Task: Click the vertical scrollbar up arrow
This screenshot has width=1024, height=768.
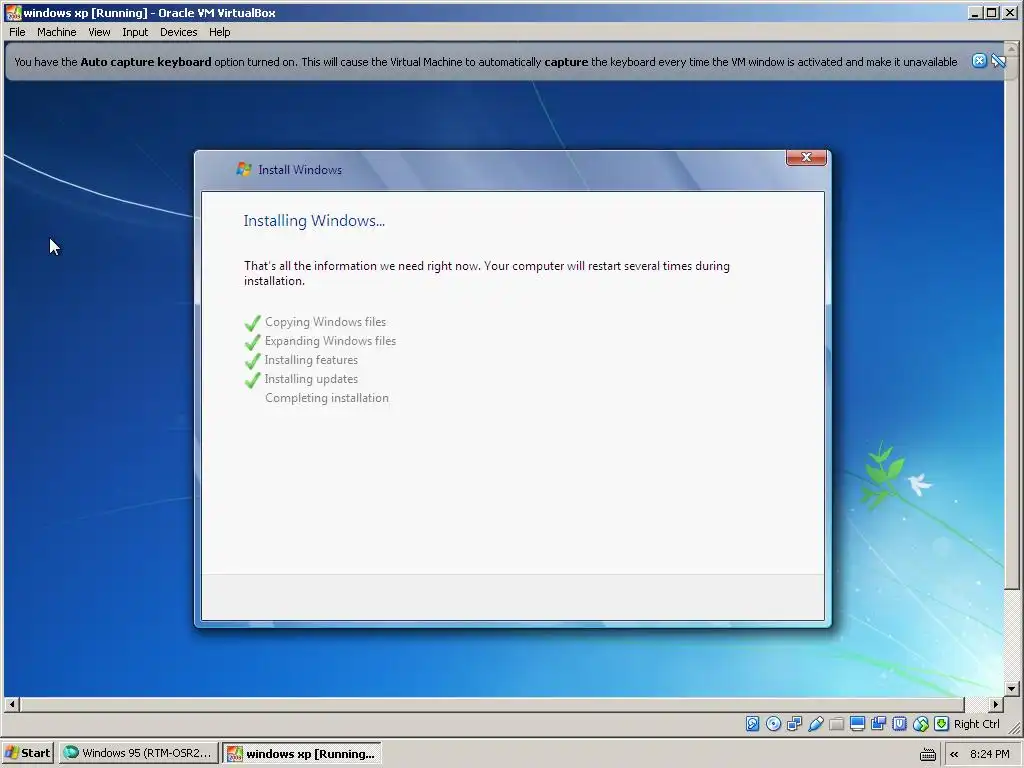Action: click(x=1012, y=49)
